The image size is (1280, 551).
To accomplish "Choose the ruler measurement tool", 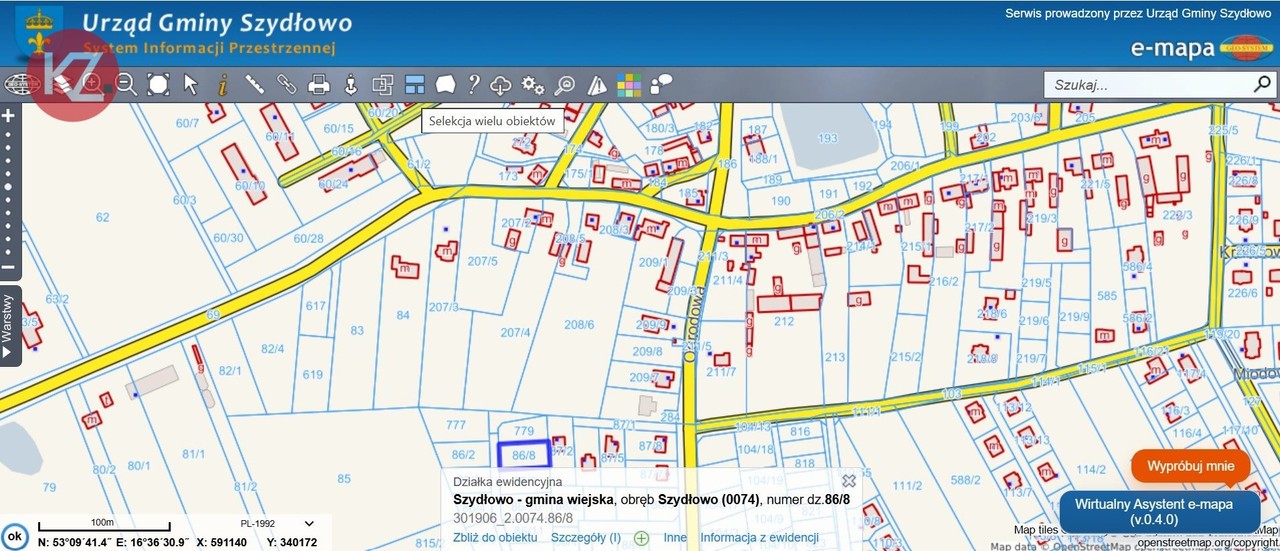I will click(x=254, y=85).
